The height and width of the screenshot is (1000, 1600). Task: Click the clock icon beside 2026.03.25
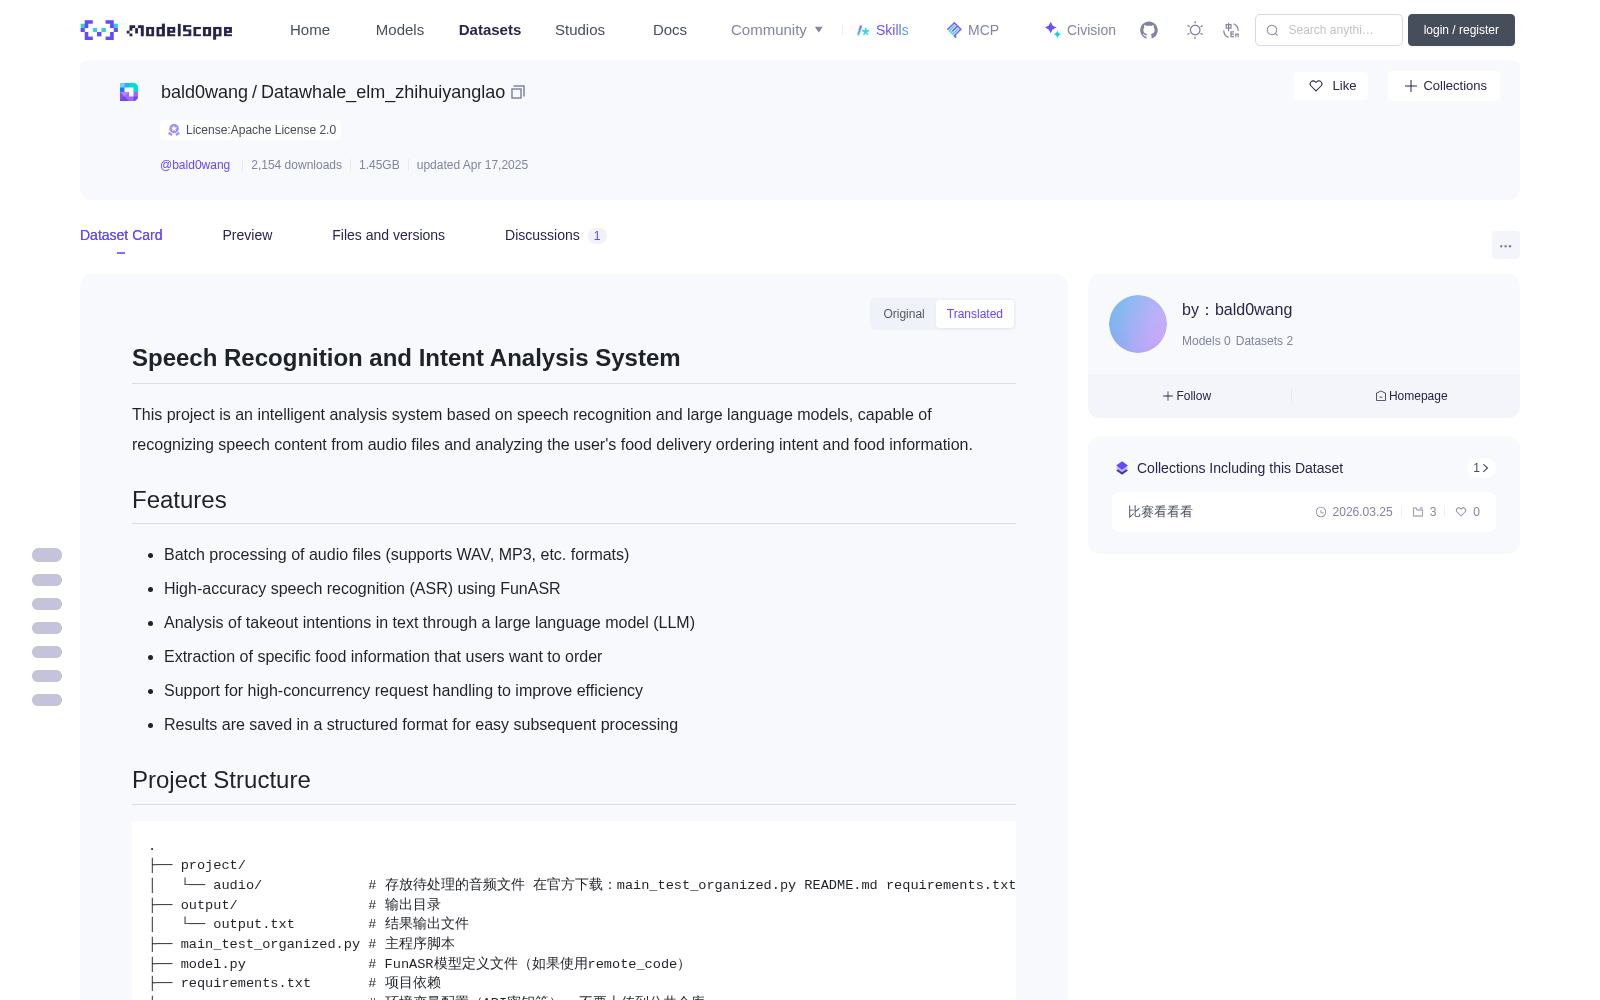click(x=1321, y=512)
